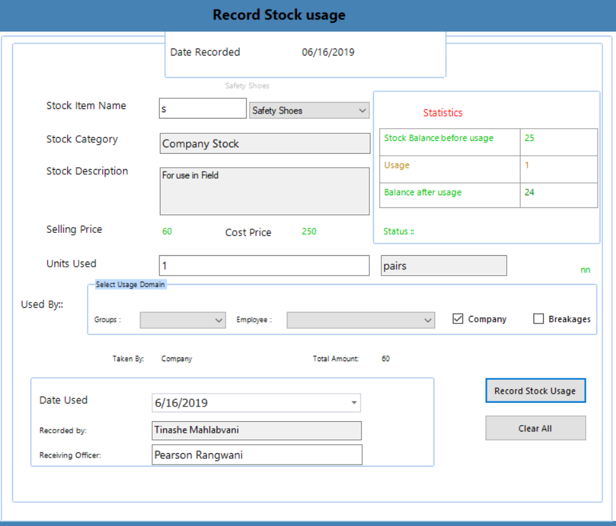This screenshot has height=526, width=616.
Task: Click the green nn label
Action: (585, 270)
